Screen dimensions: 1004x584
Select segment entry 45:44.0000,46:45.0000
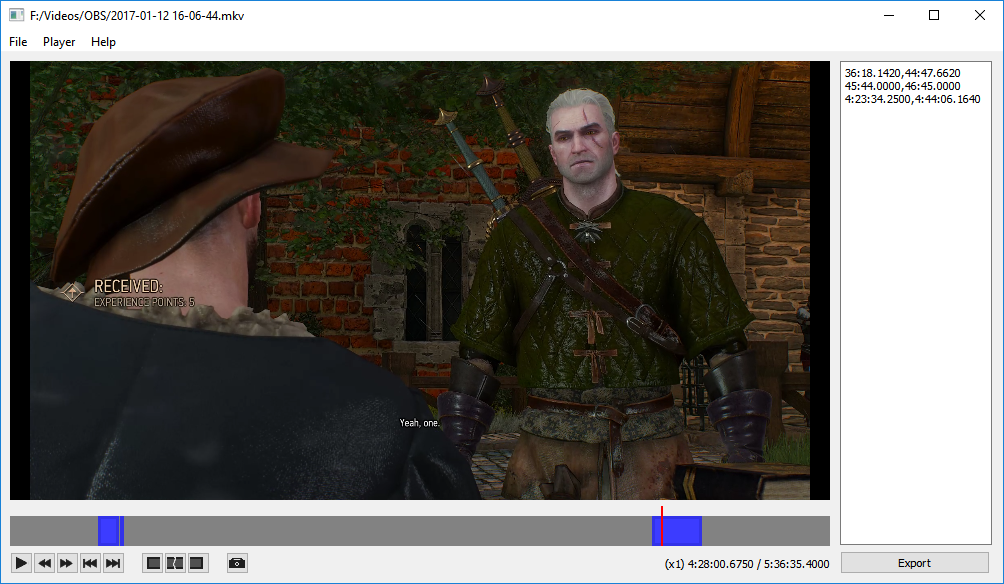point(902,86)
